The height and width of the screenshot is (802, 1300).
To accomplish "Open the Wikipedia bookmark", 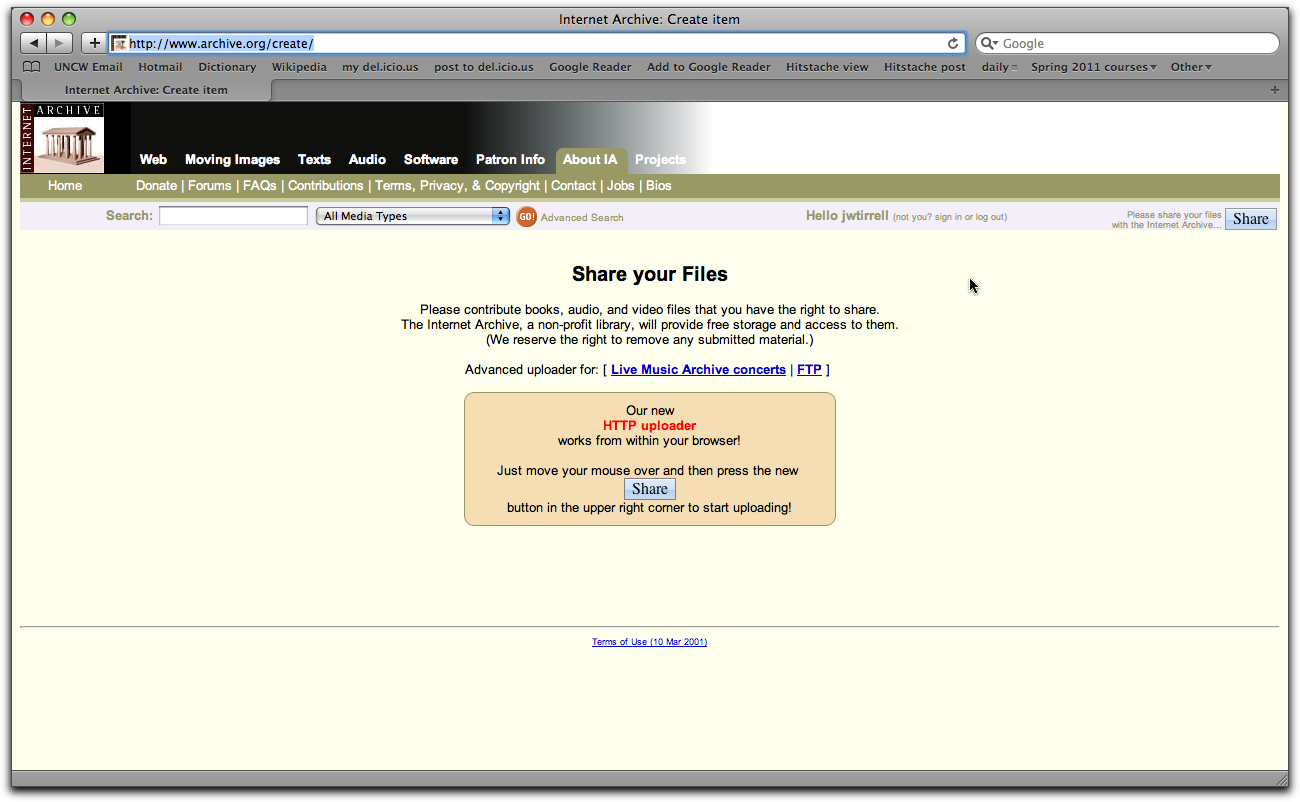I will 299,67.
